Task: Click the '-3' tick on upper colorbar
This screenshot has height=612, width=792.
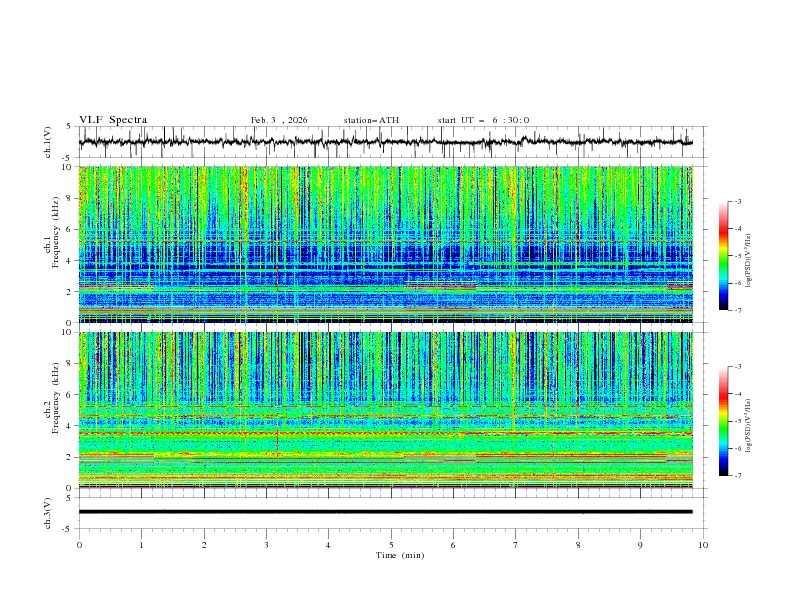Action: [x=737, y=201]
